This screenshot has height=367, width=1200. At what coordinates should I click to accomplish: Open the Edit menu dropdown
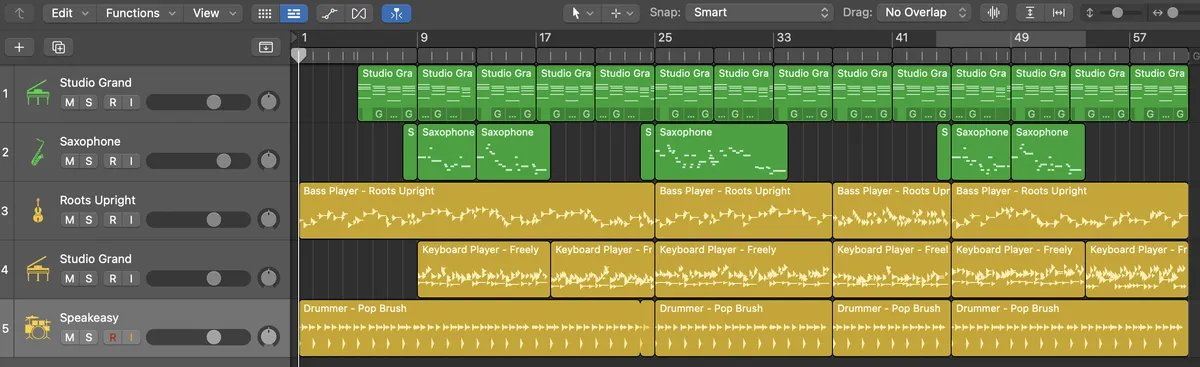click(70, 13)
